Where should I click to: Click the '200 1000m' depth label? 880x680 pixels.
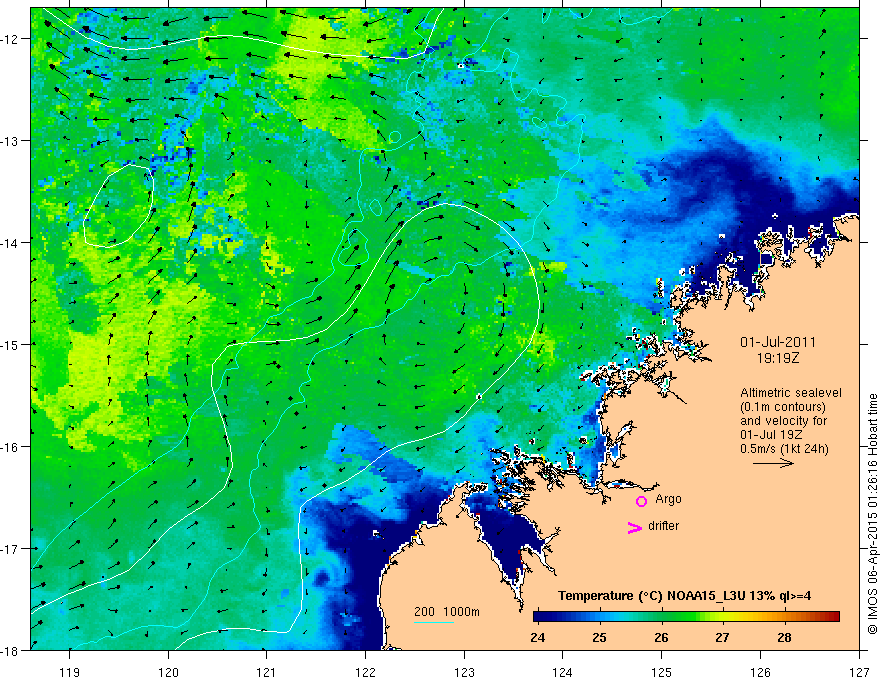point(447,612)
